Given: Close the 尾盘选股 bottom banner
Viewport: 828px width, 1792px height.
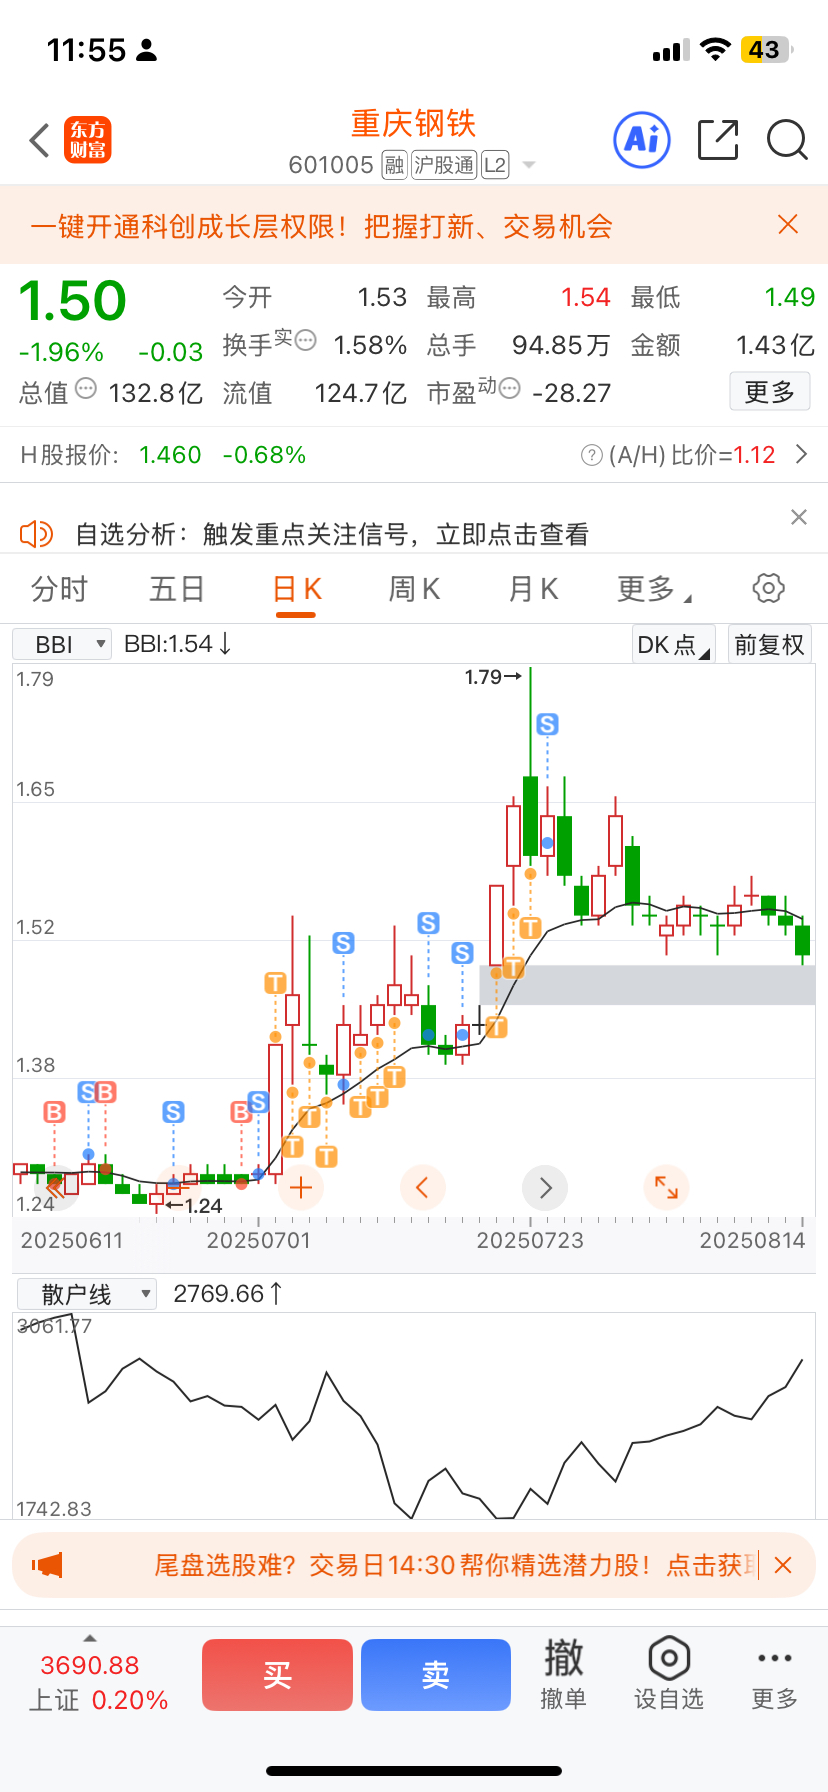Looking at the screenshot, I should tap(783, 1565).
